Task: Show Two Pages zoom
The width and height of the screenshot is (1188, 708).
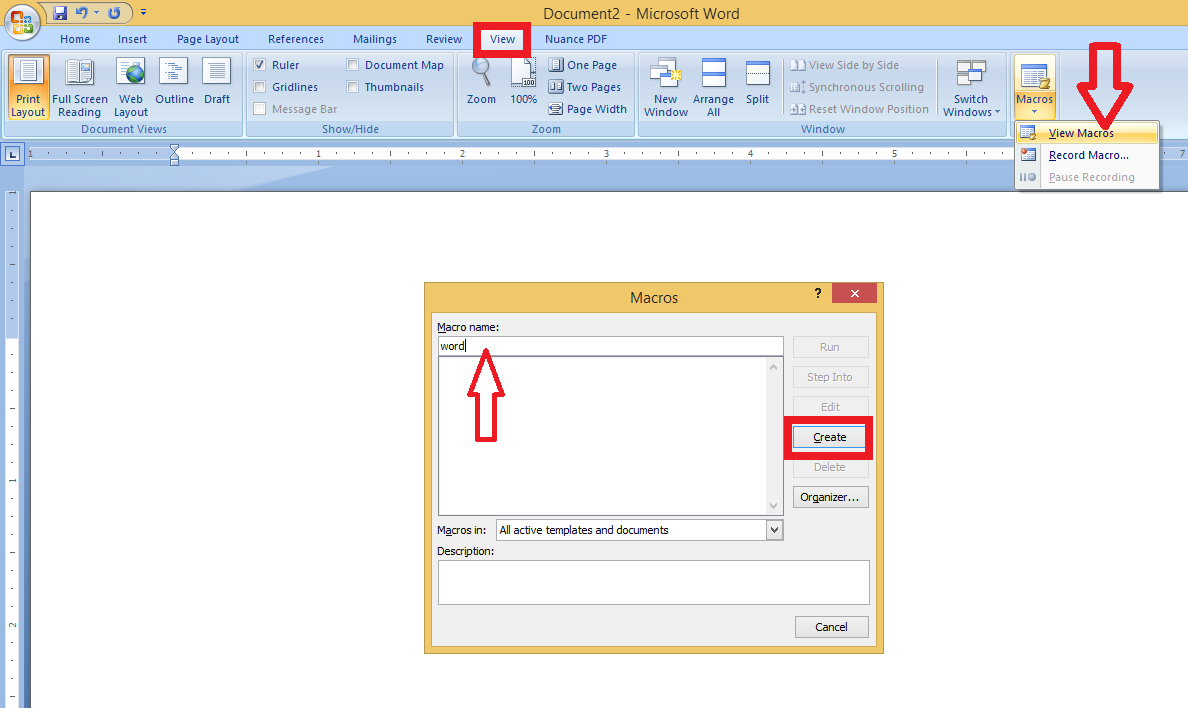Action: [x=584, y=87]
